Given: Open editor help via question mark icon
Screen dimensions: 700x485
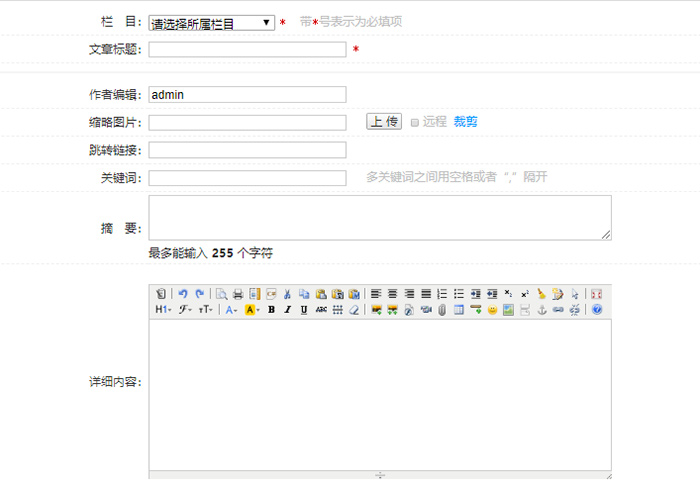Looking at the screenshot, I should [597, 310].
